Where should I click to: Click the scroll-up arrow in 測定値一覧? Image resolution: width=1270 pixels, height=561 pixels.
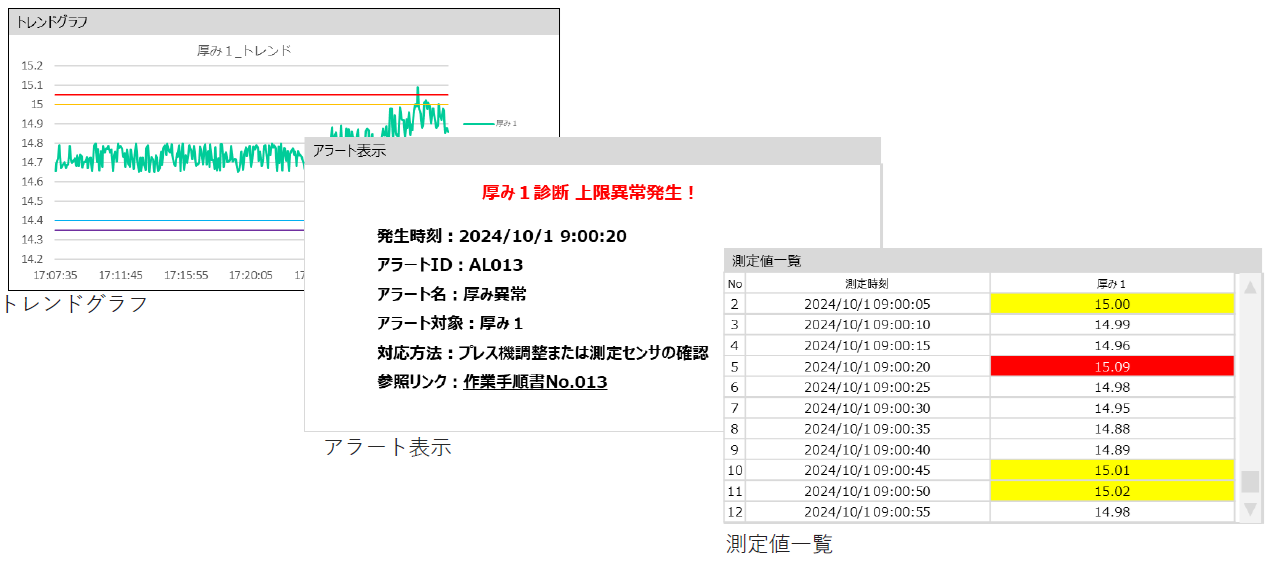(x=1249, y=288)
